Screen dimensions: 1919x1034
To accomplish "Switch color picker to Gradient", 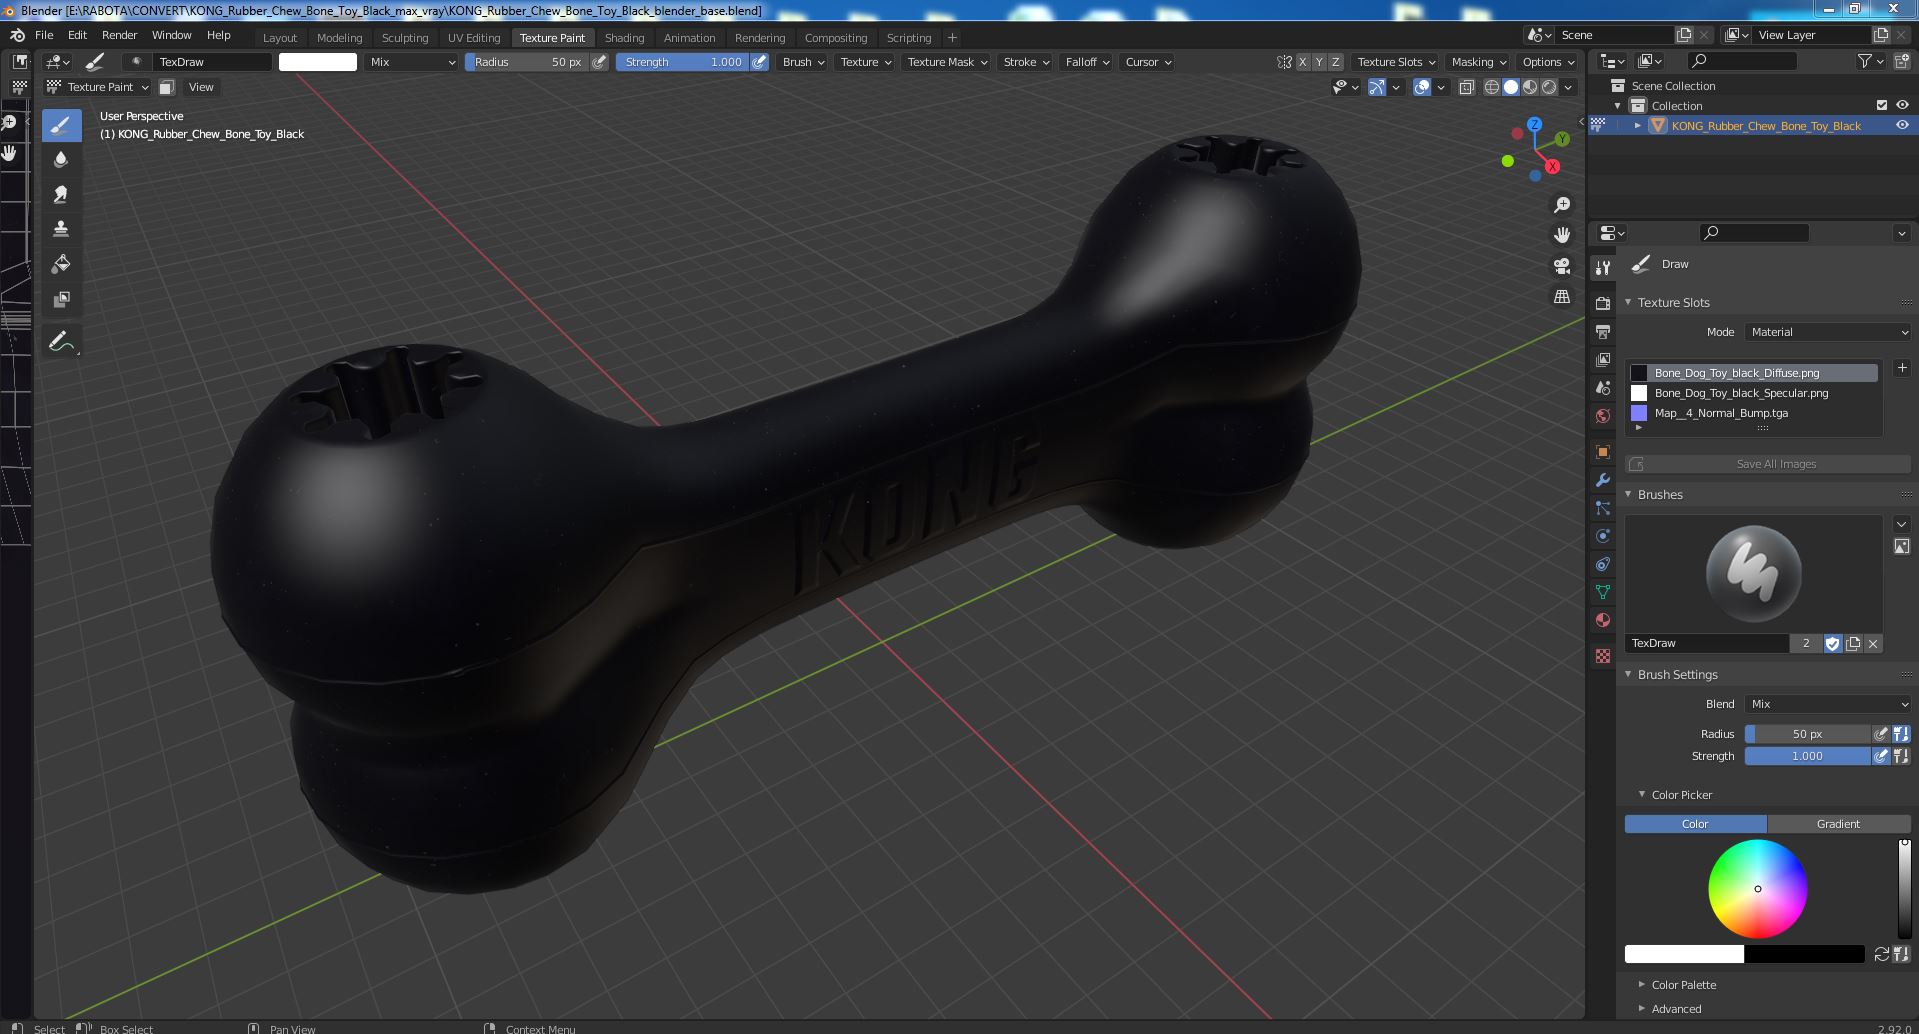I will (x=1839, y=824).
